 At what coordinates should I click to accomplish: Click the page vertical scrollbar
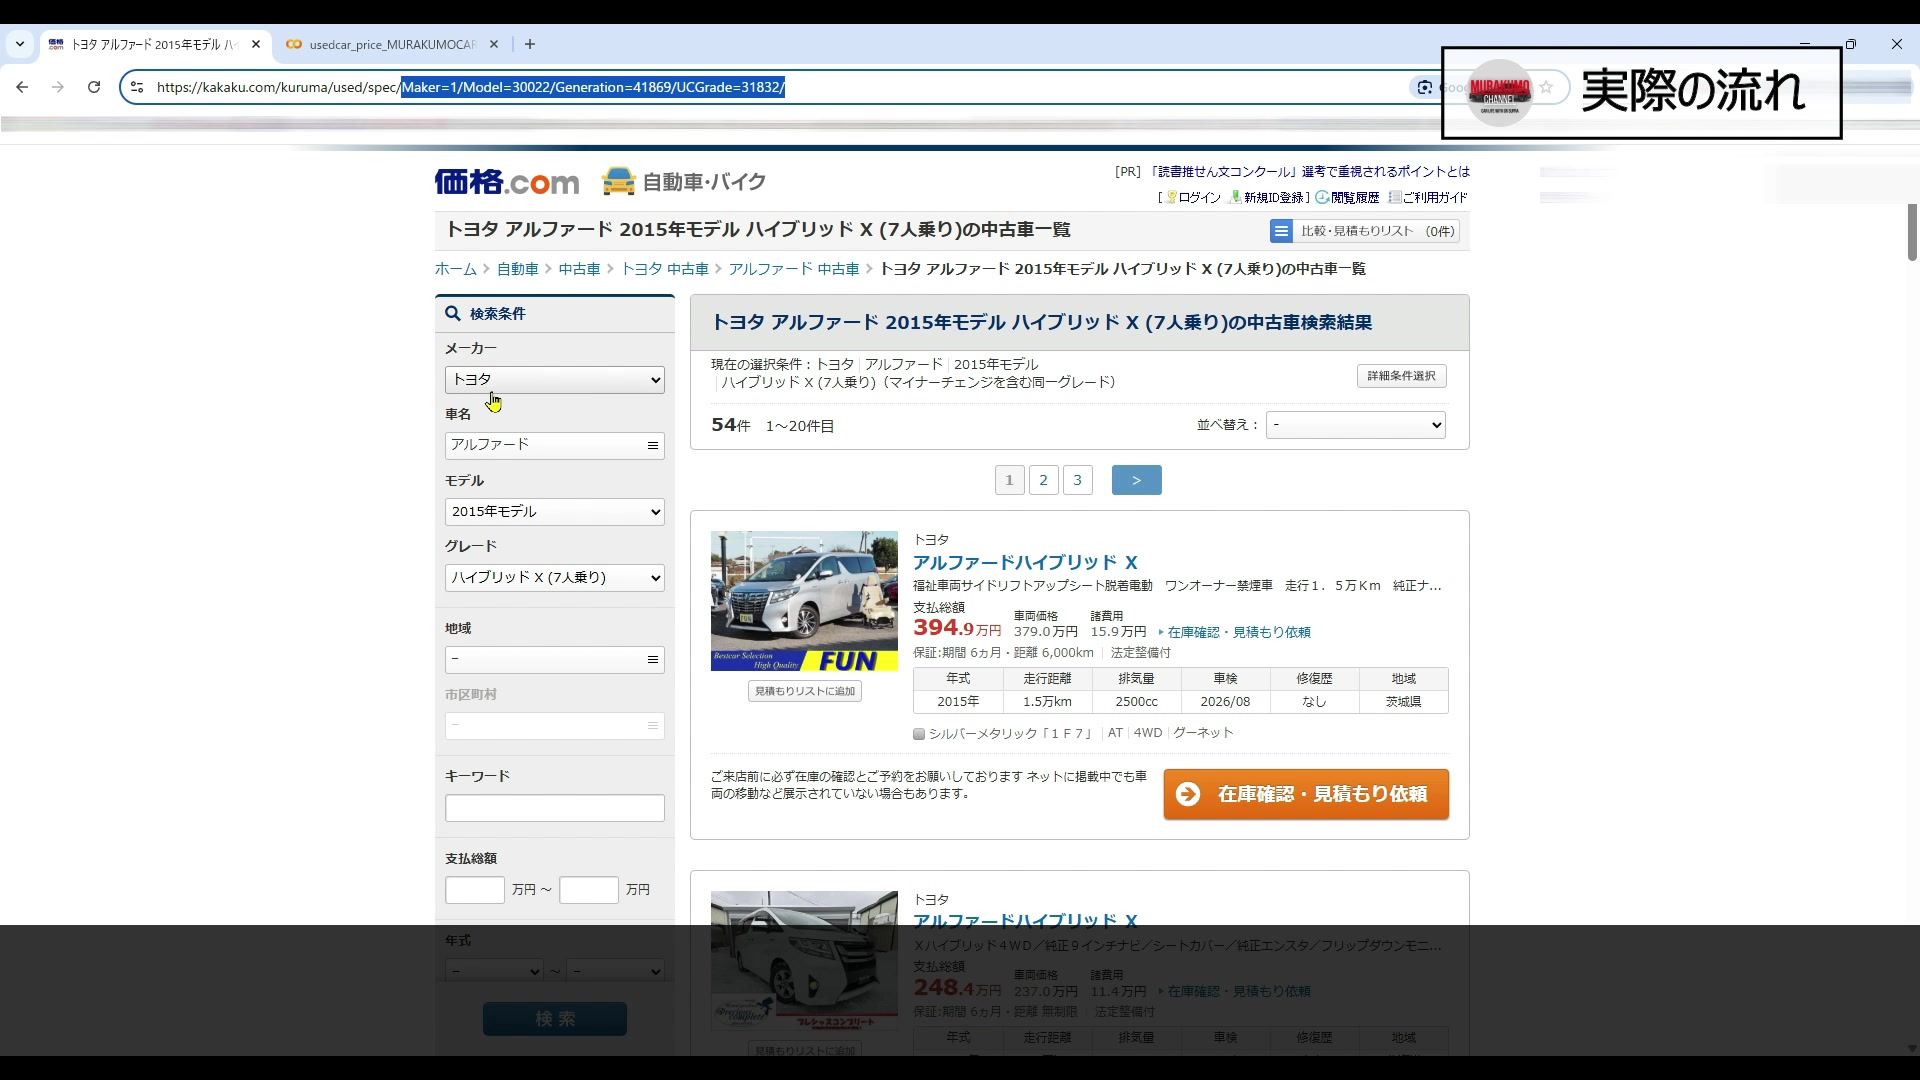pos(1912,232)
